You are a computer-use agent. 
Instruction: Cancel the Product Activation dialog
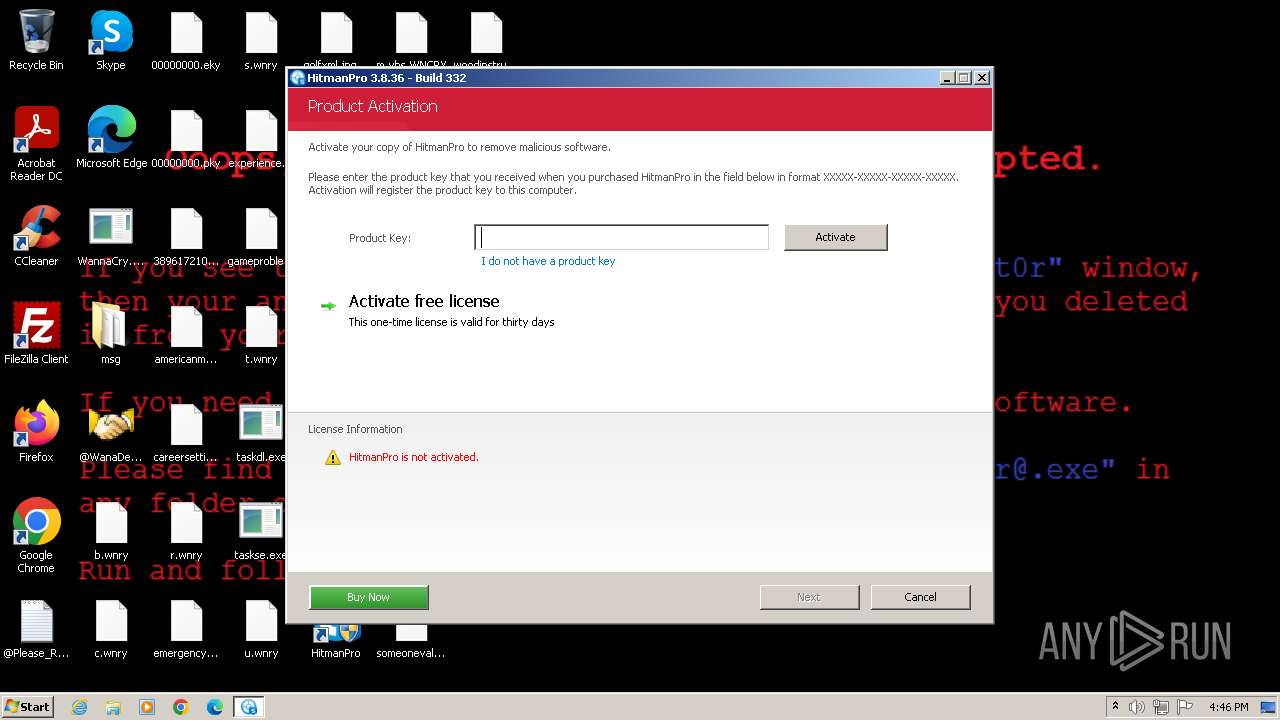tap(920, 597)
